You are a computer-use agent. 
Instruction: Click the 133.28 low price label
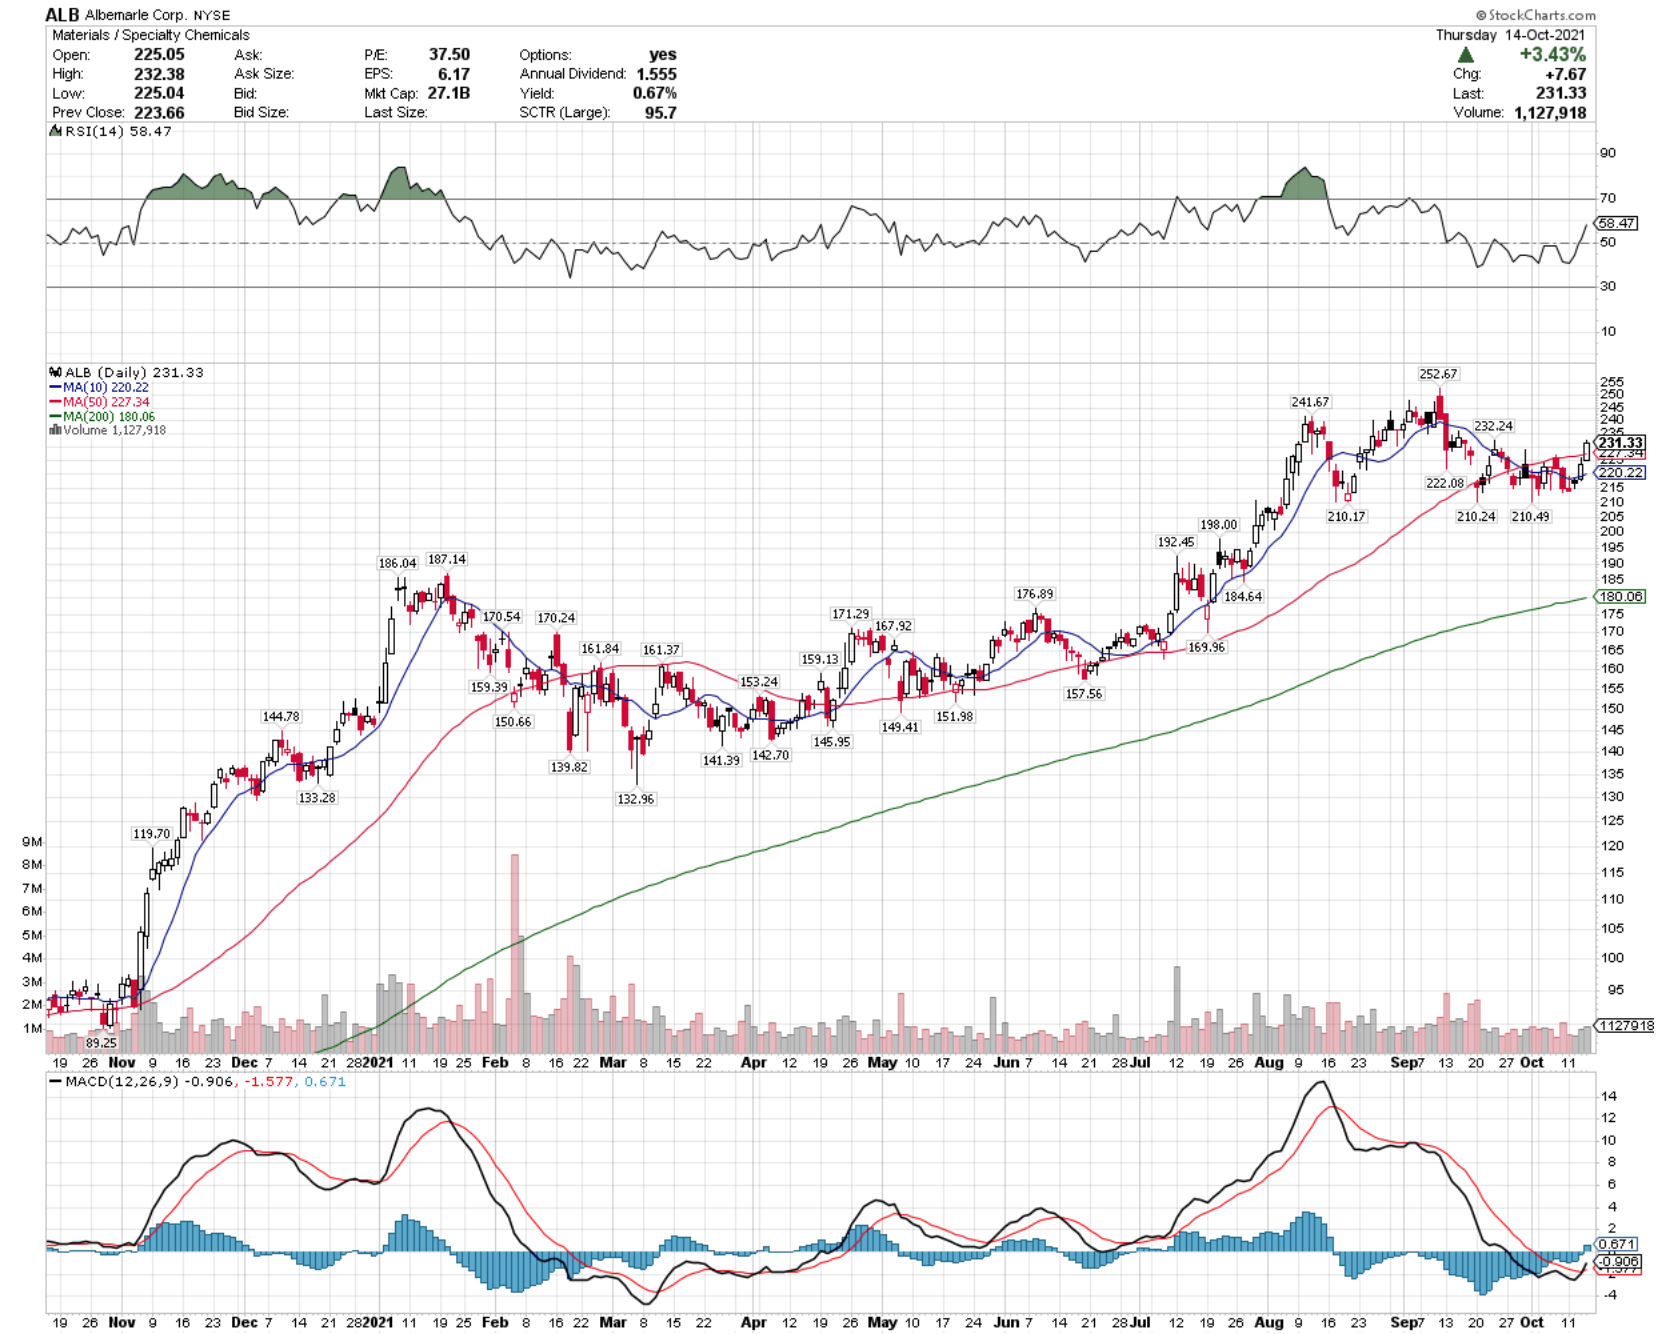click(x=317, y=798)
